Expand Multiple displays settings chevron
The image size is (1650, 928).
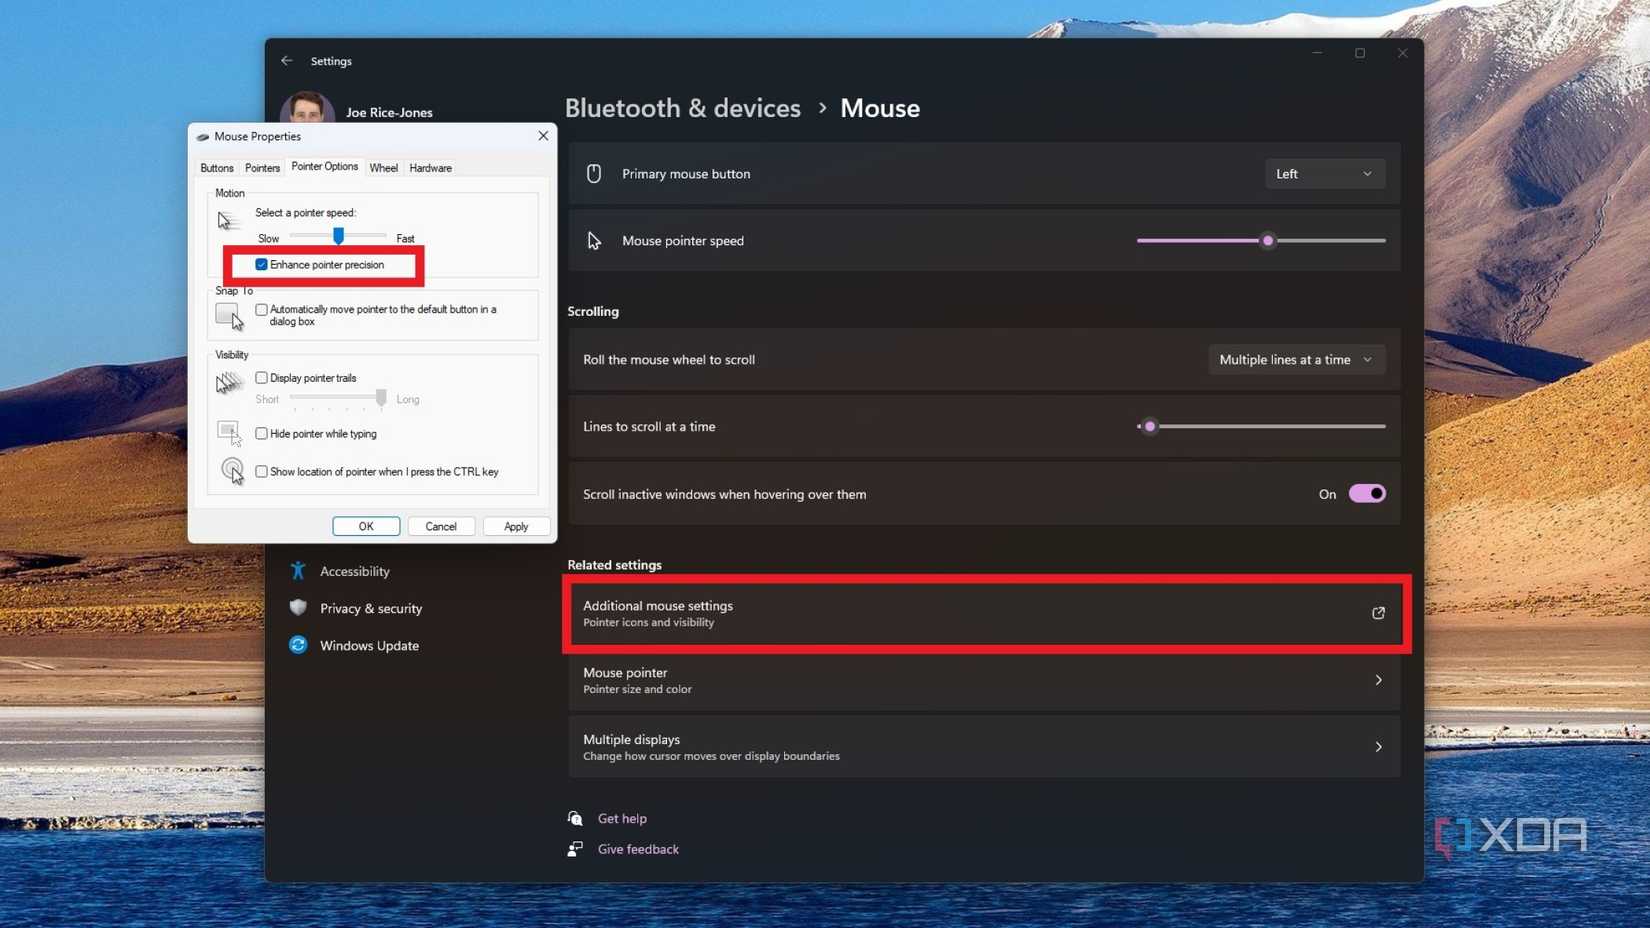click(x=1378, y=747)
